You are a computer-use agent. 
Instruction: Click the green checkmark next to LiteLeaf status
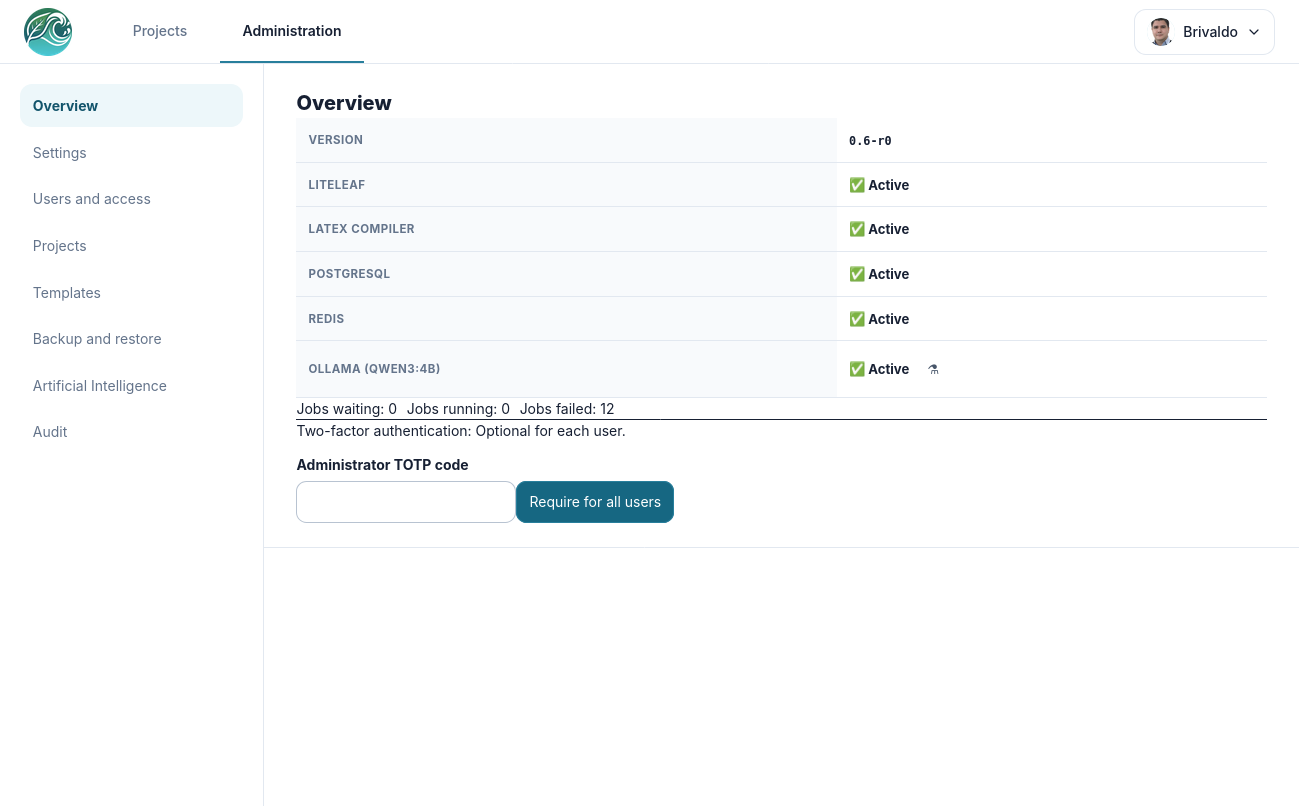857,185
